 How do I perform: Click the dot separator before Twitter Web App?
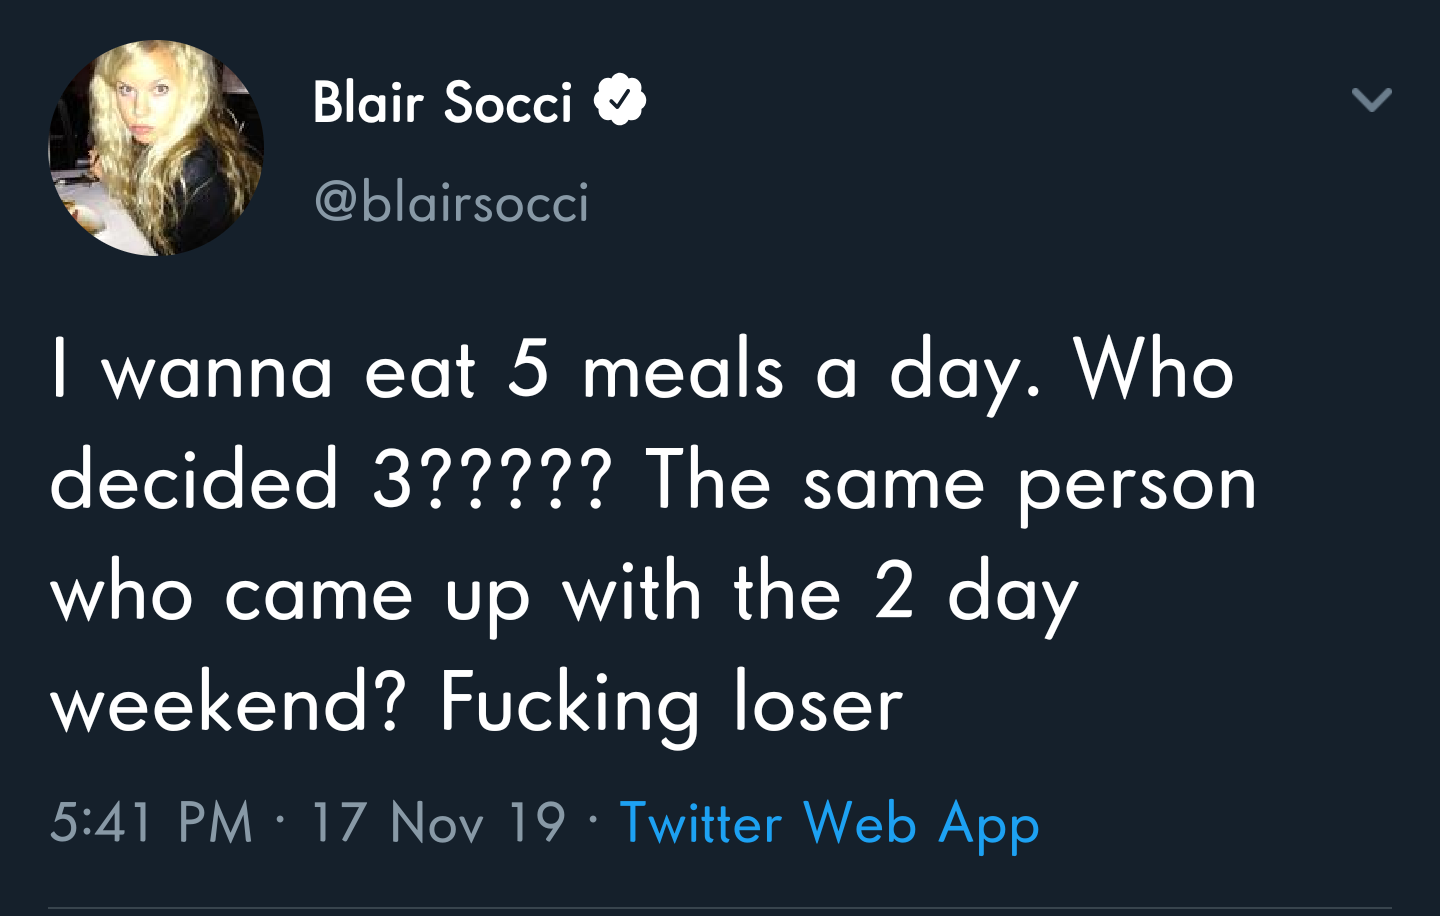[x=593, y=821]
